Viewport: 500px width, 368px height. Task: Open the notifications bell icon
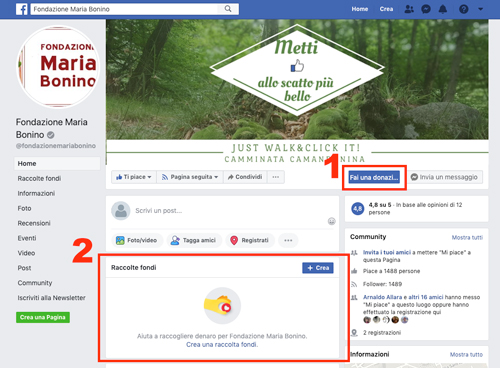click(443, 9)
